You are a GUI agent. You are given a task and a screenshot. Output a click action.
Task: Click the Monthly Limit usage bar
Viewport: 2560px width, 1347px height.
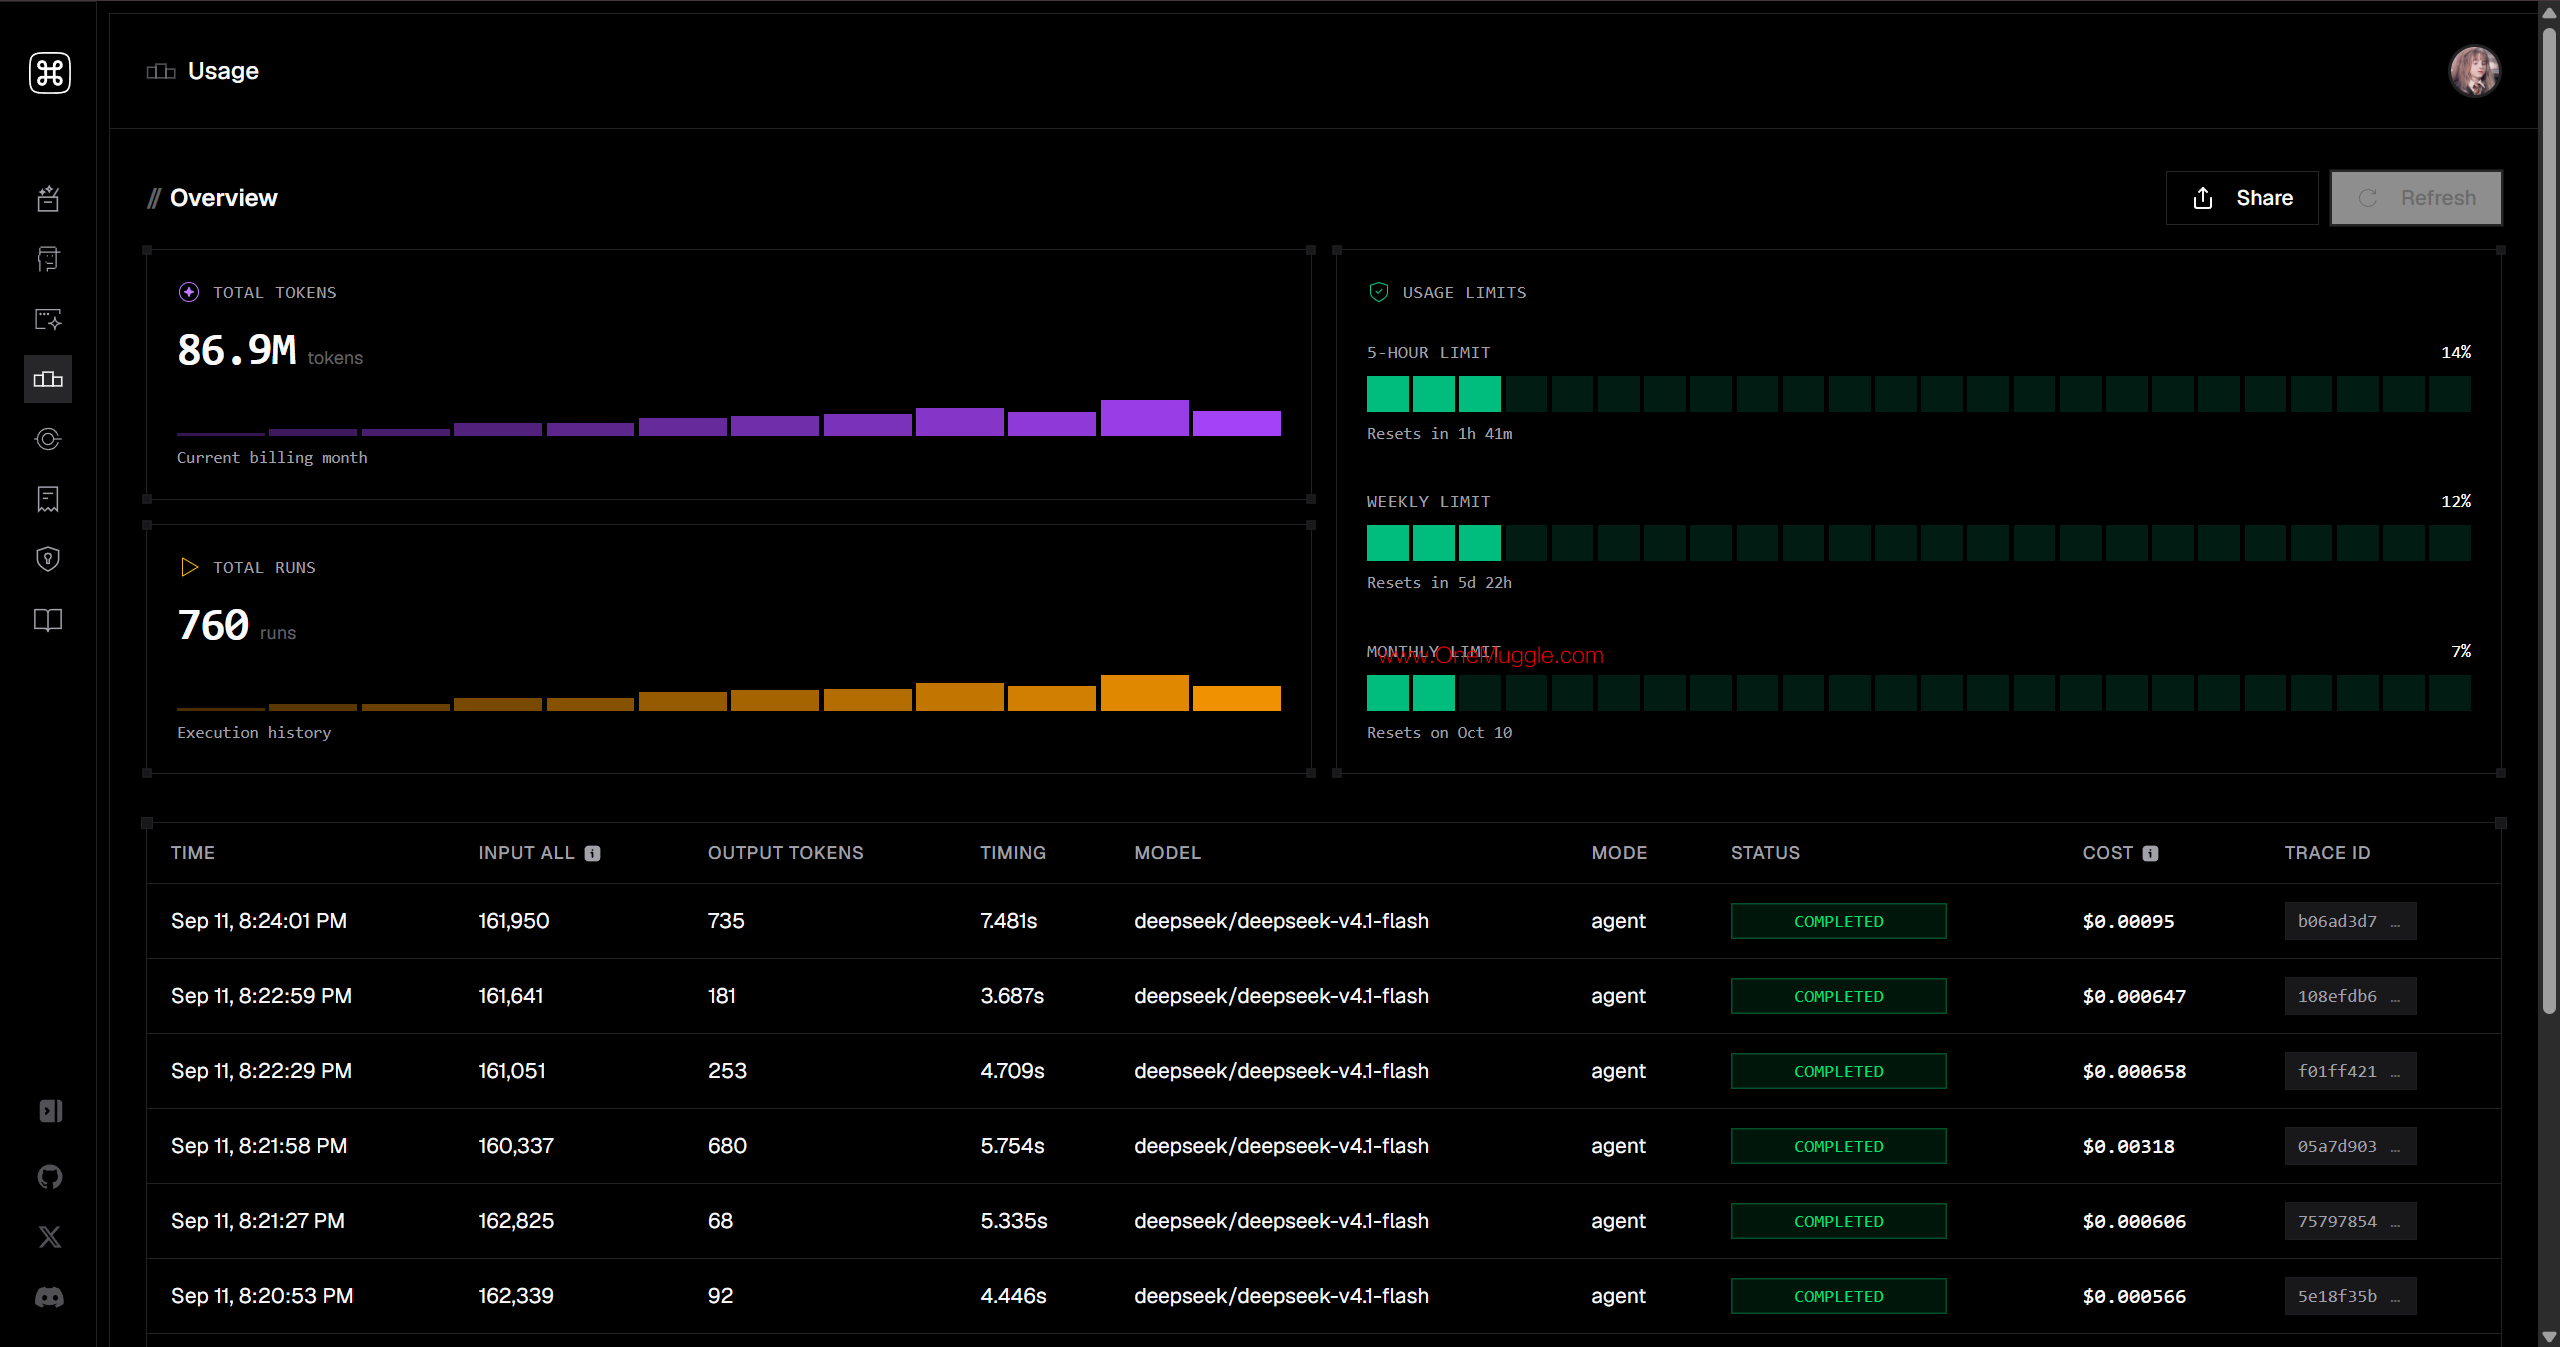point(1919,693)
